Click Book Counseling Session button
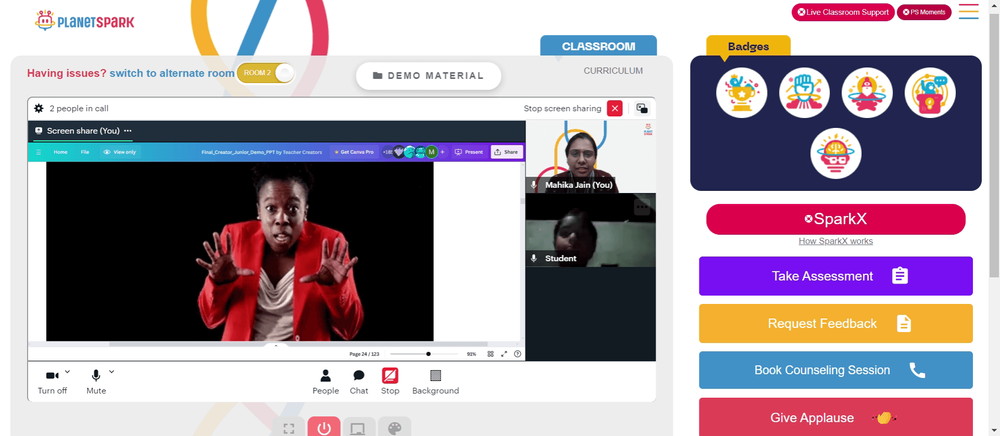The image size is (1000, 436). point(835,370)
